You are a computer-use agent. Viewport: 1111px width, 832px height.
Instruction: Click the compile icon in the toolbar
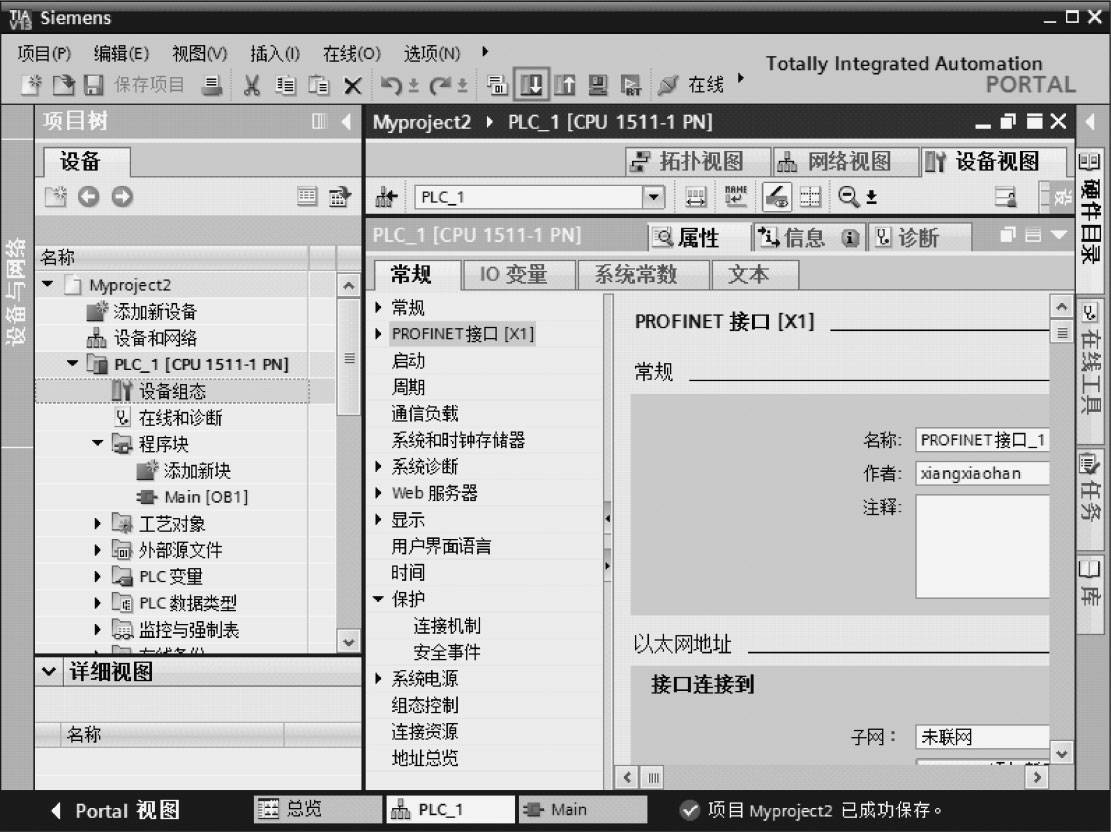[x=497, y=85]
